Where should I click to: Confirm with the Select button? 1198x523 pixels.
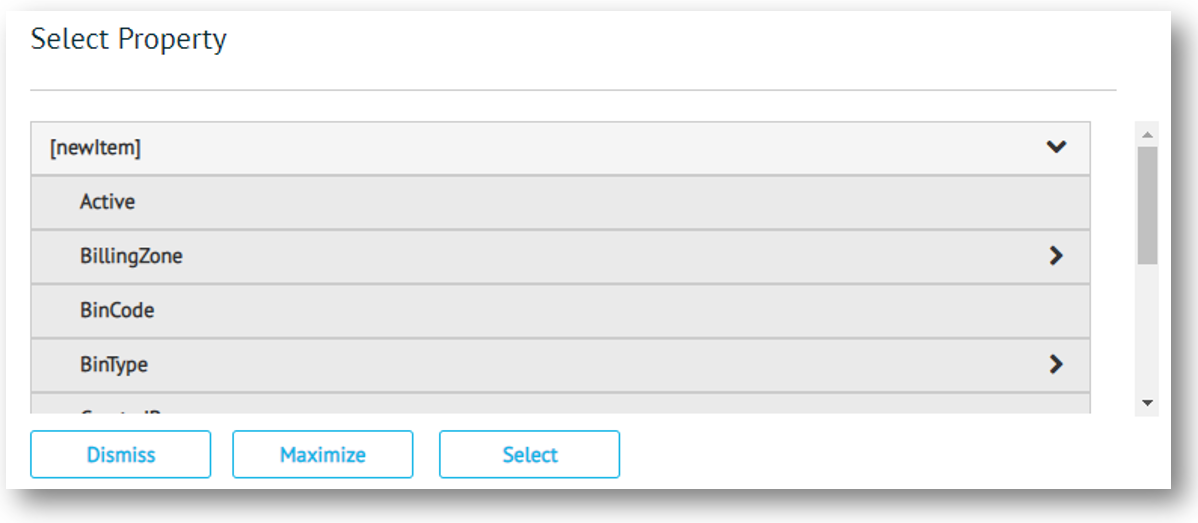(529, 455)
